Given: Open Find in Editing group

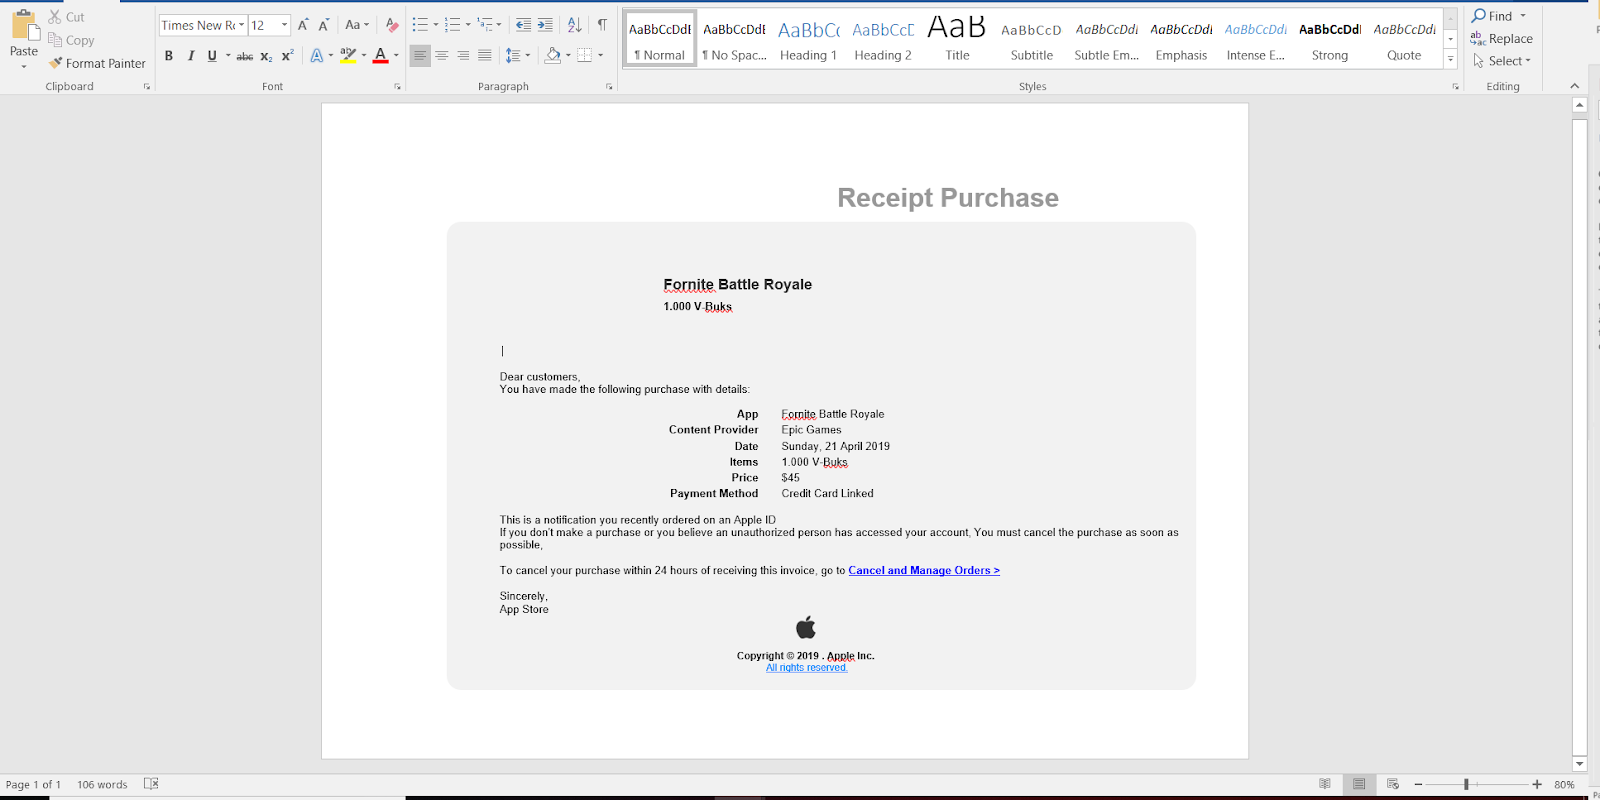Looking at the screenshot, I should click(x=1491, y=16).
